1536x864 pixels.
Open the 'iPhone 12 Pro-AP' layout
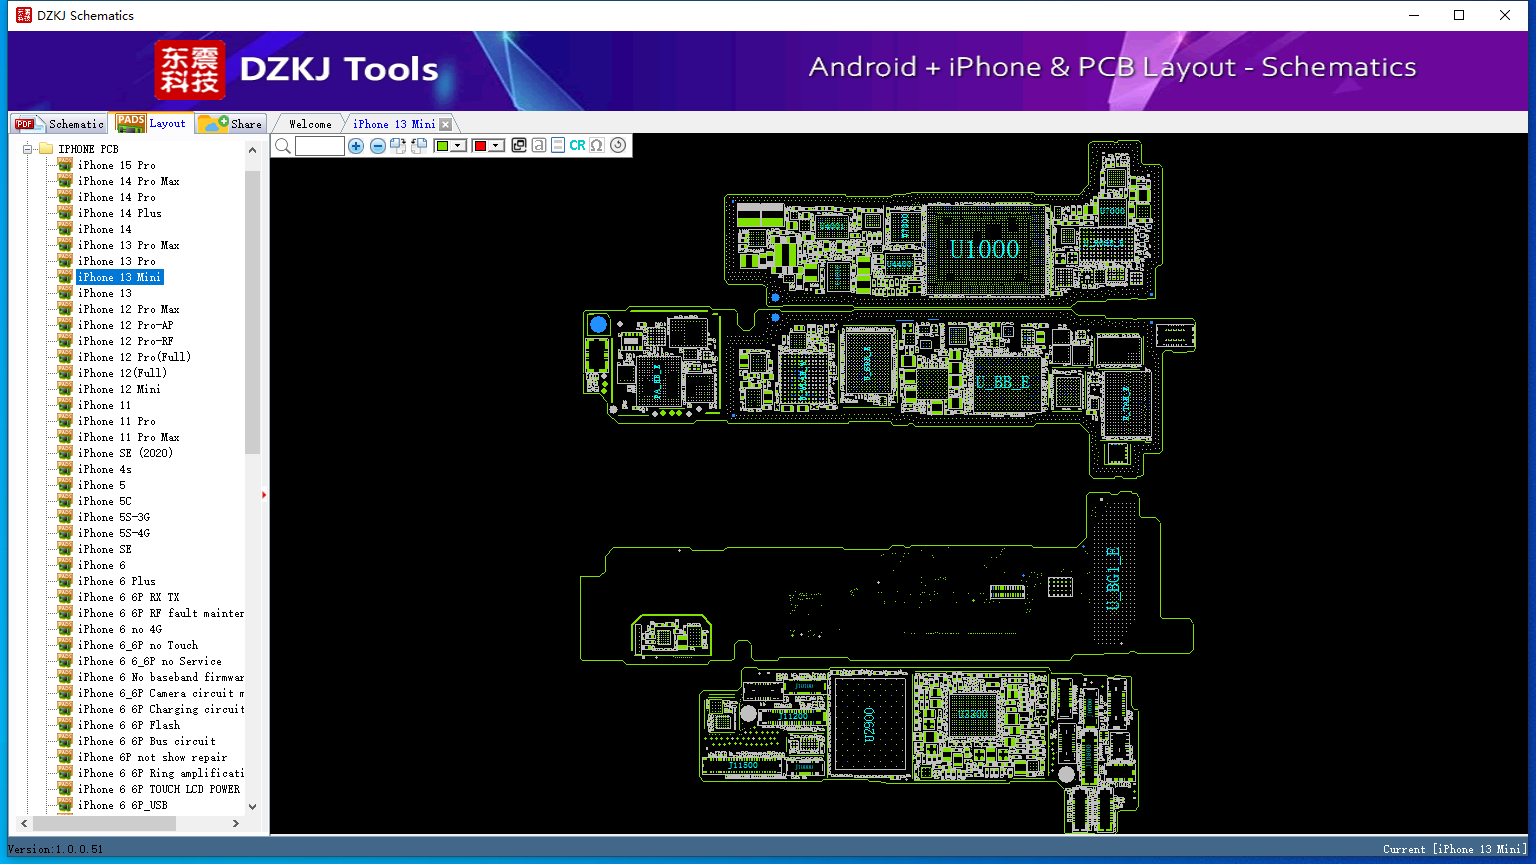point(126,325)
